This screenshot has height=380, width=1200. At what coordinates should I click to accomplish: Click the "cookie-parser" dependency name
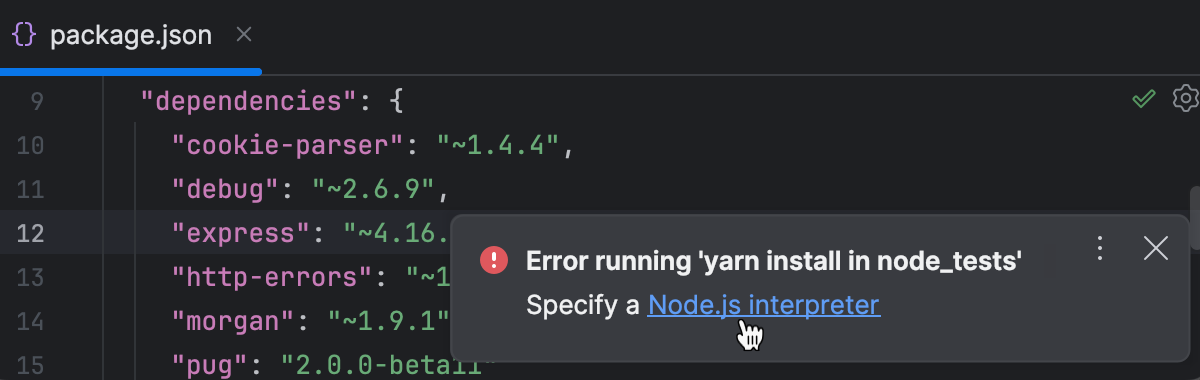288,145
